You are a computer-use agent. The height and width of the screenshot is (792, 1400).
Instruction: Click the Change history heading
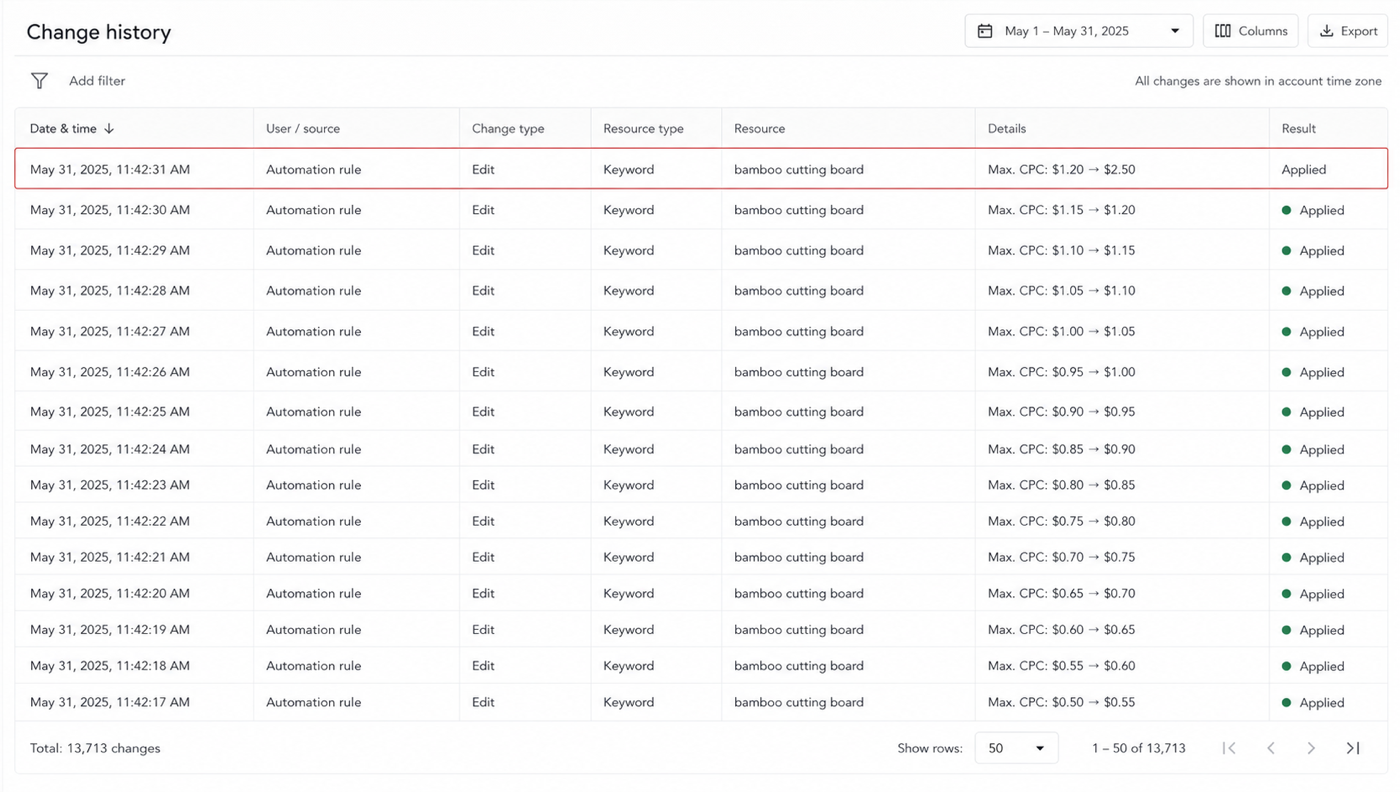pos(99,32)
